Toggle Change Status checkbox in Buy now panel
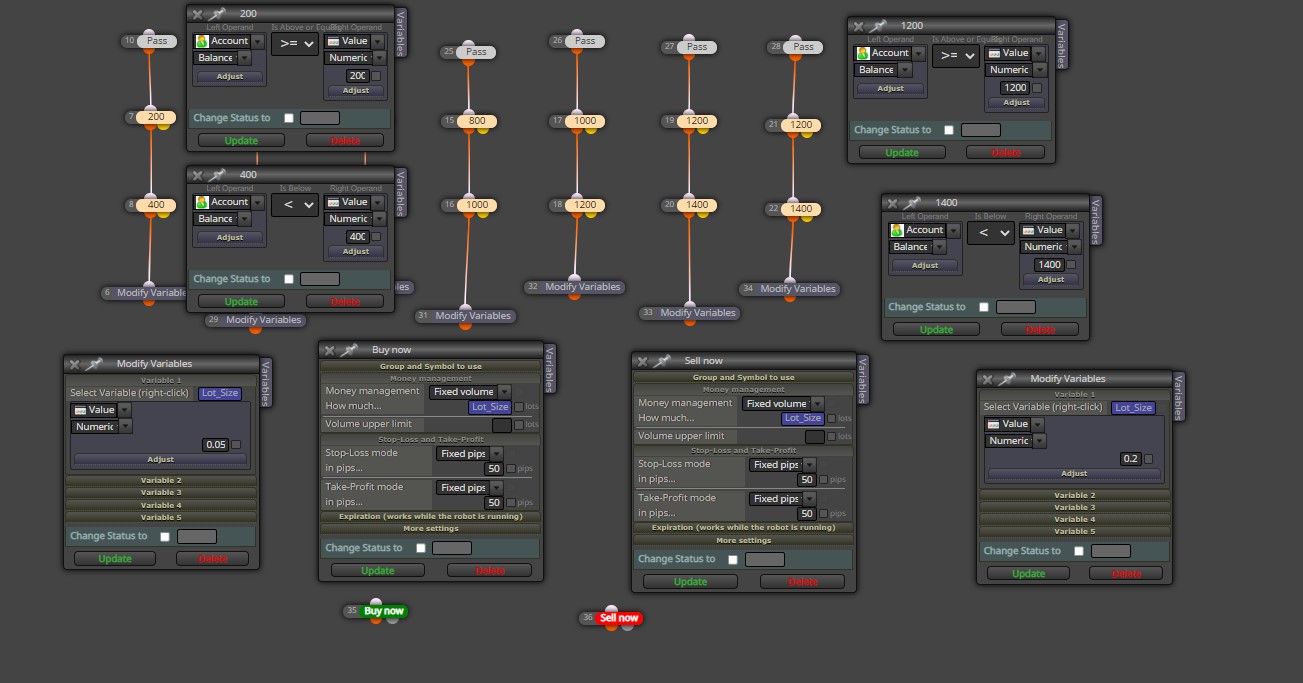1303x683 pixels. [x=420, y=548]
